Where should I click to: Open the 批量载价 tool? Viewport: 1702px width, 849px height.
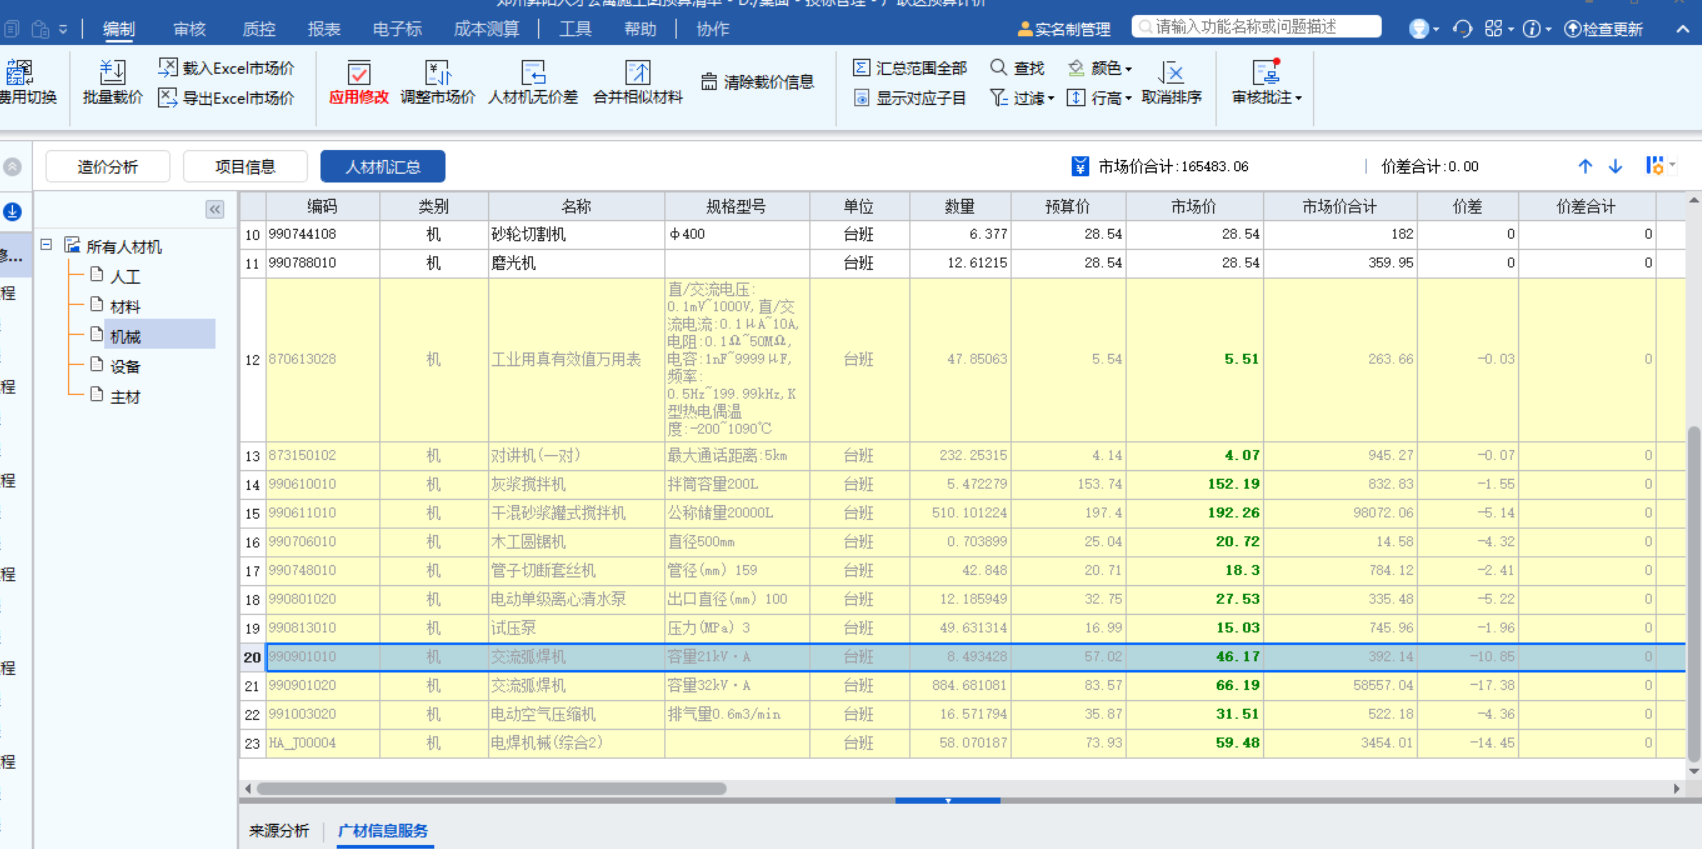tap(112, 82)
